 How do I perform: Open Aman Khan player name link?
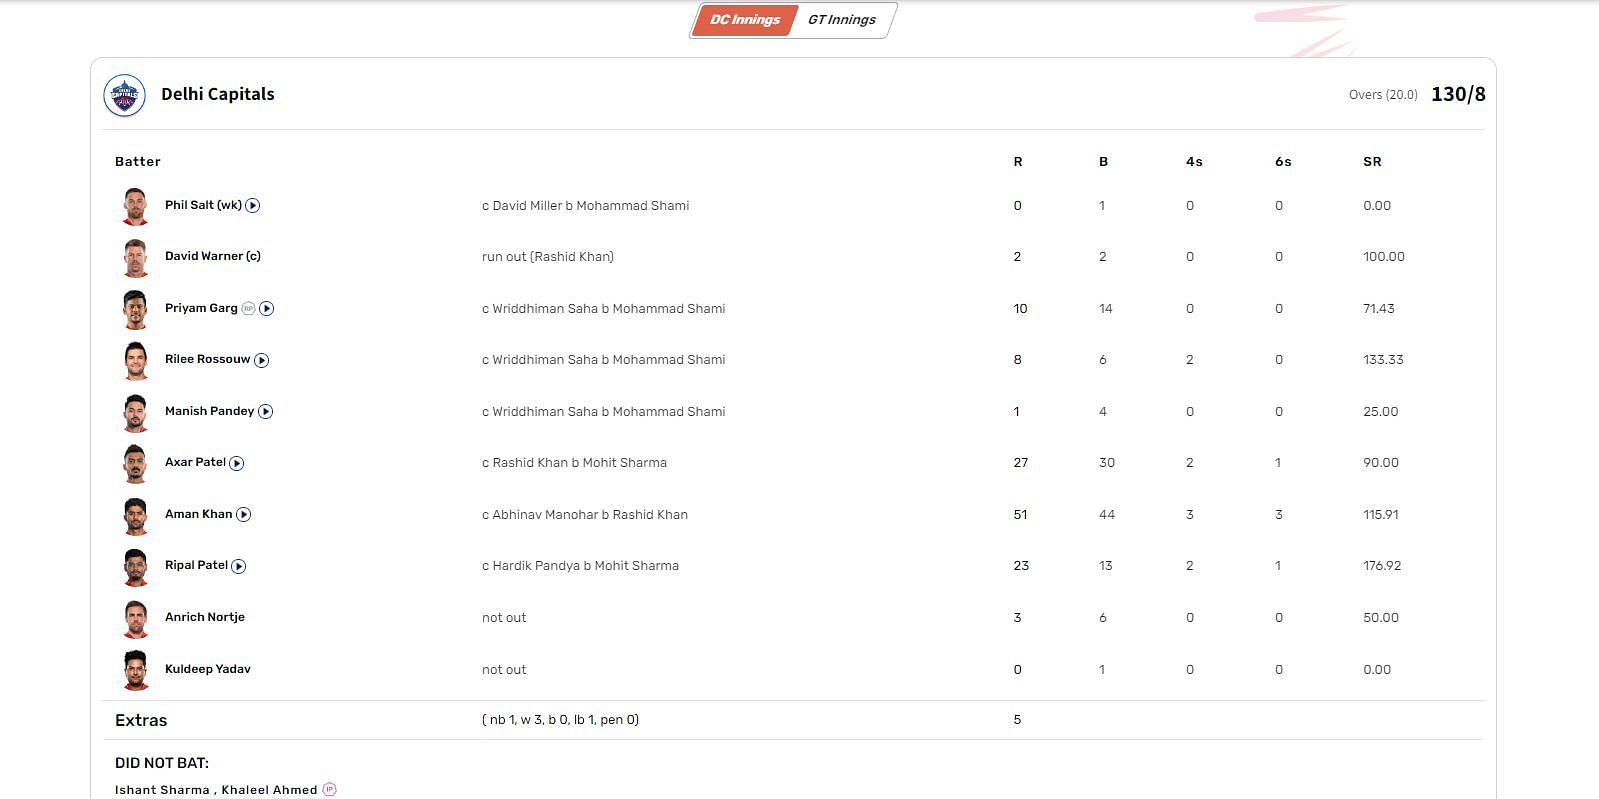(198, 514)
